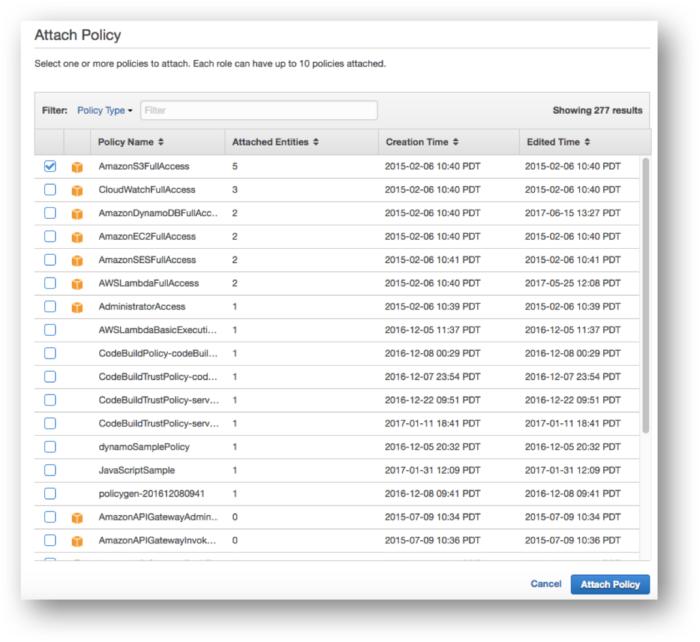Viewport: 700px width, 642px height.
Task: Click the orange icon for AmazonAPIGatewayAdmin...
Action: (77, 517)
